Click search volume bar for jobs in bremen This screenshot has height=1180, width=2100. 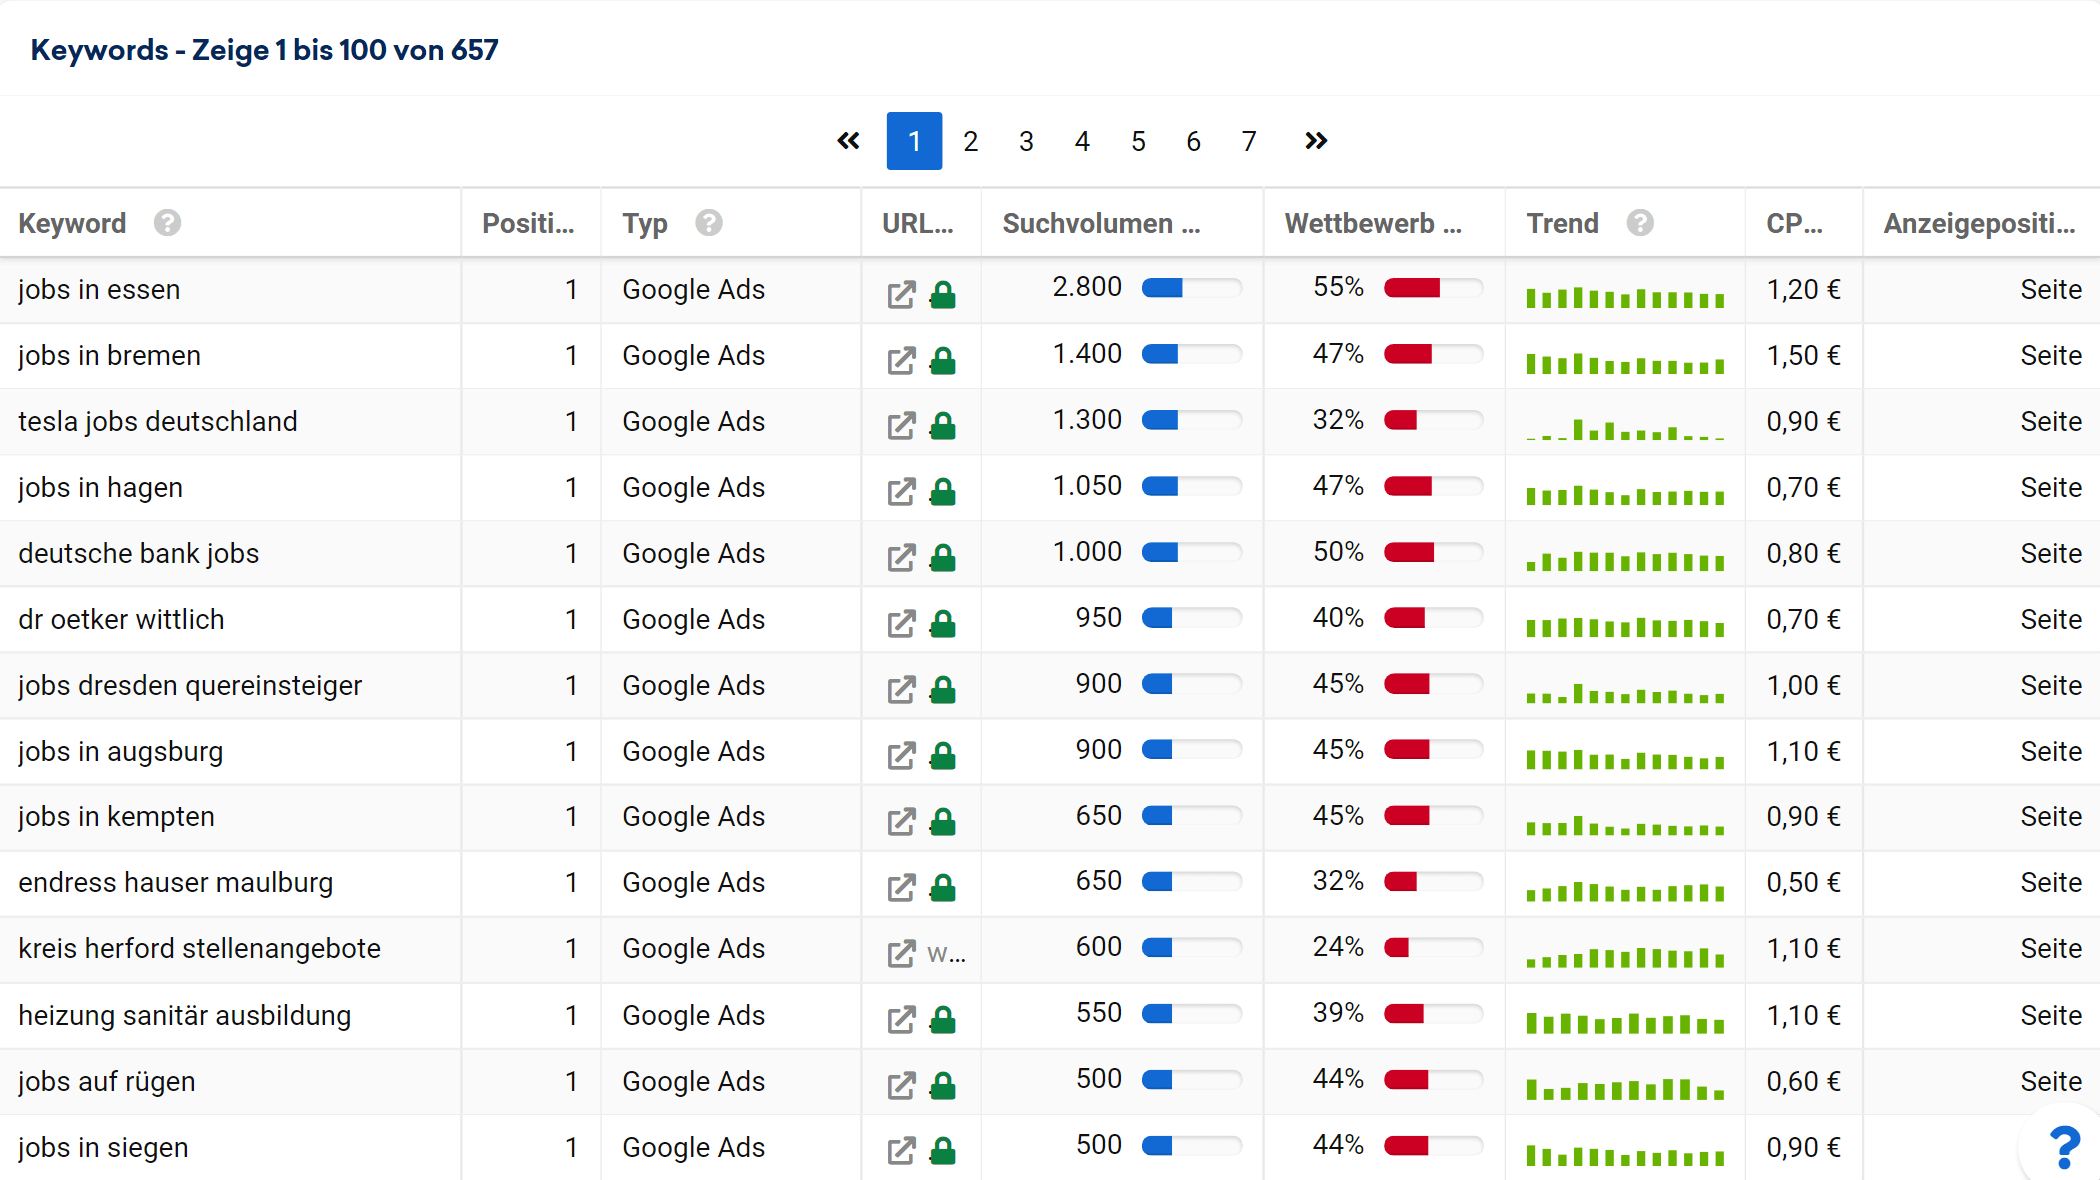(x=1191, y=354)
